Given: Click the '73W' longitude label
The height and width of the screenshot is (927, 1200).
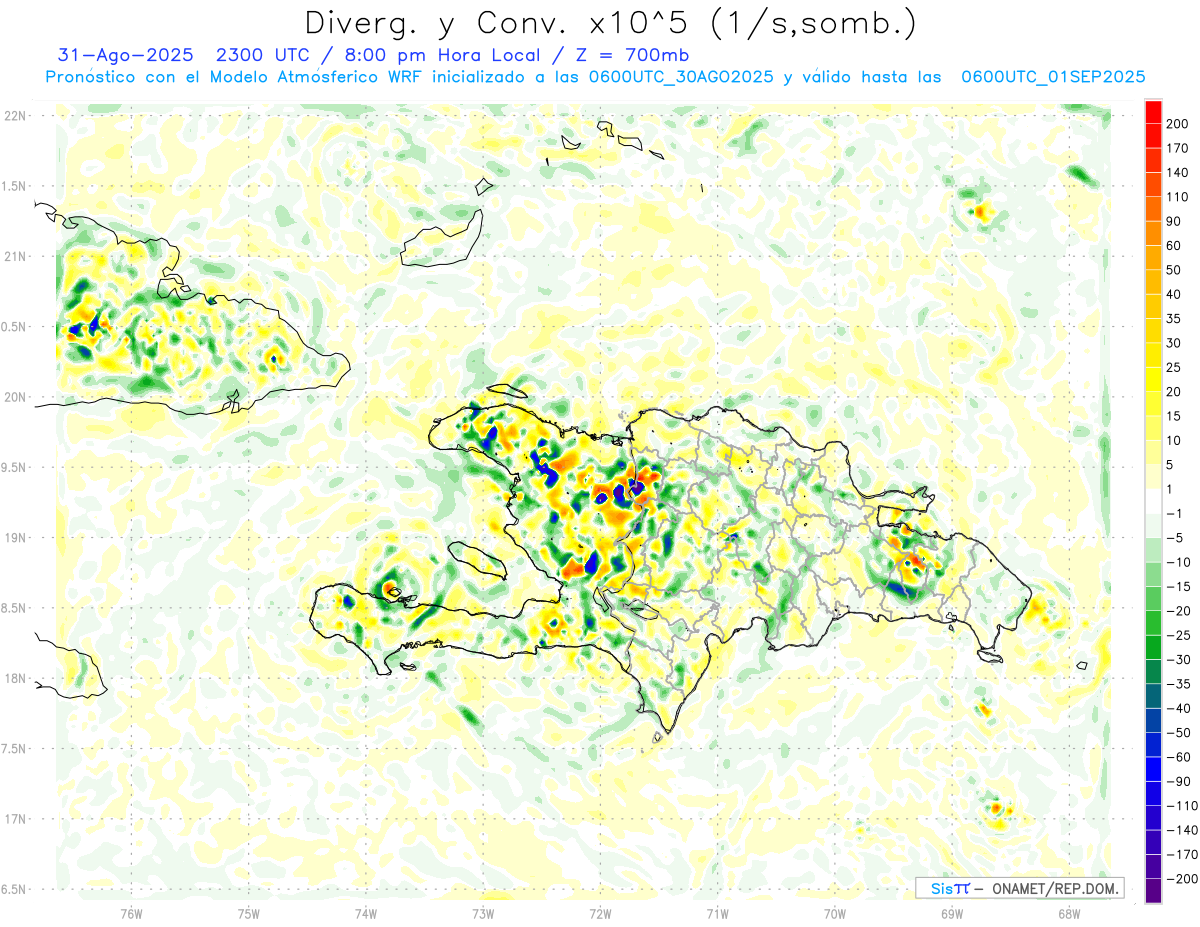Looking at the screenshot, I should 483,914.
